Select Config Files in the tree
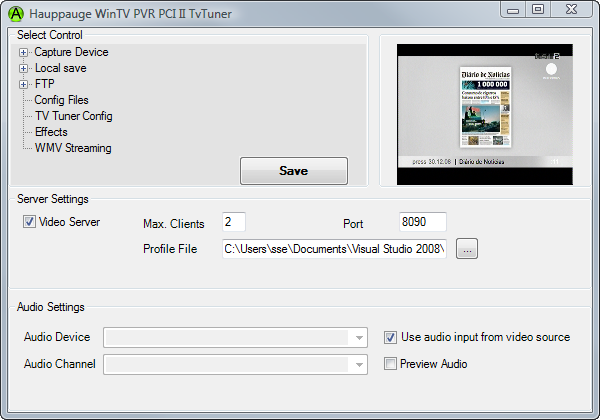Image resolution: width=600 pixels, height=420 pixels. tap(61, 100)
